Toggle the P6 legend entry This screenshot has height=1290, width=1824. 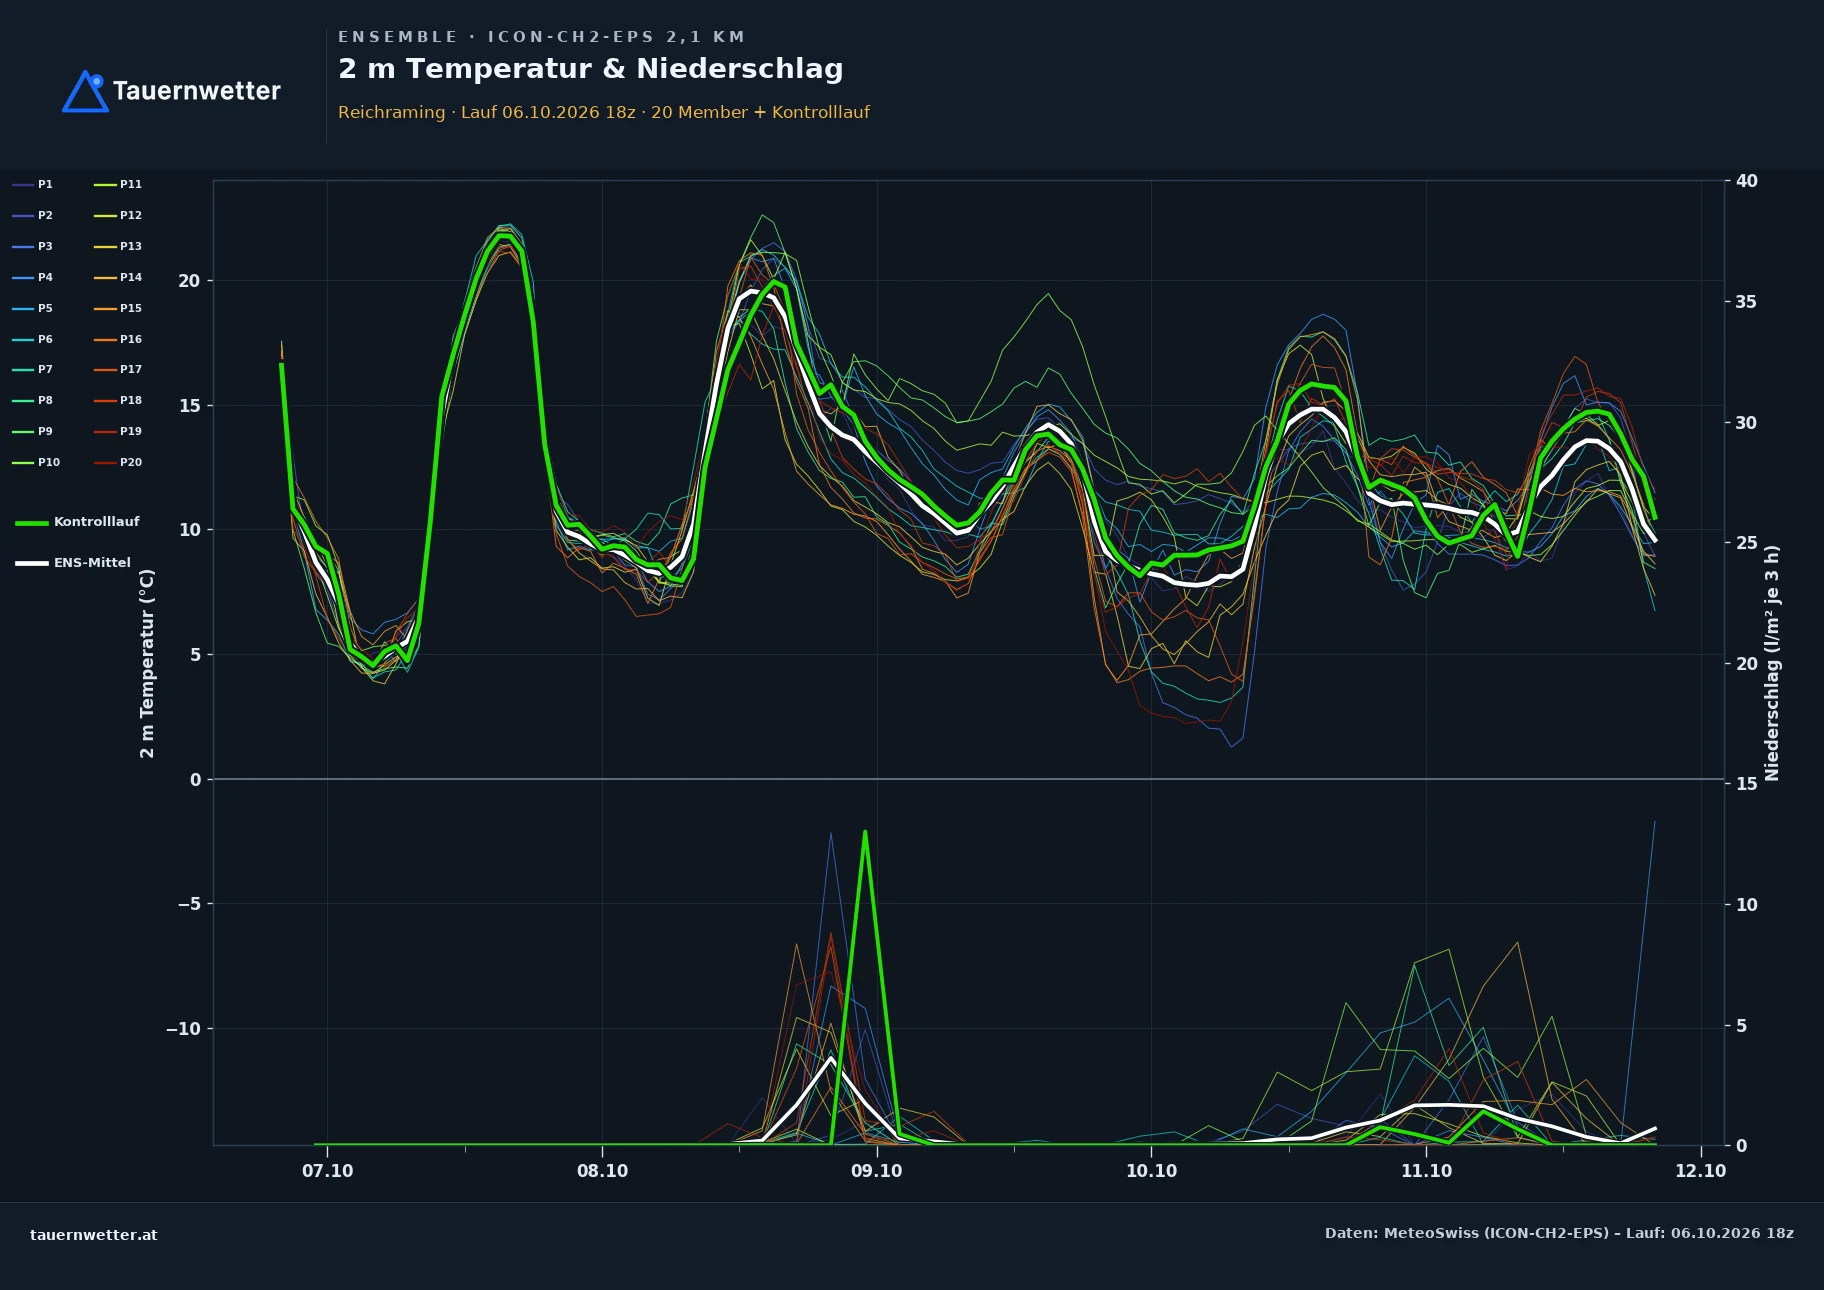pos(33,340)
